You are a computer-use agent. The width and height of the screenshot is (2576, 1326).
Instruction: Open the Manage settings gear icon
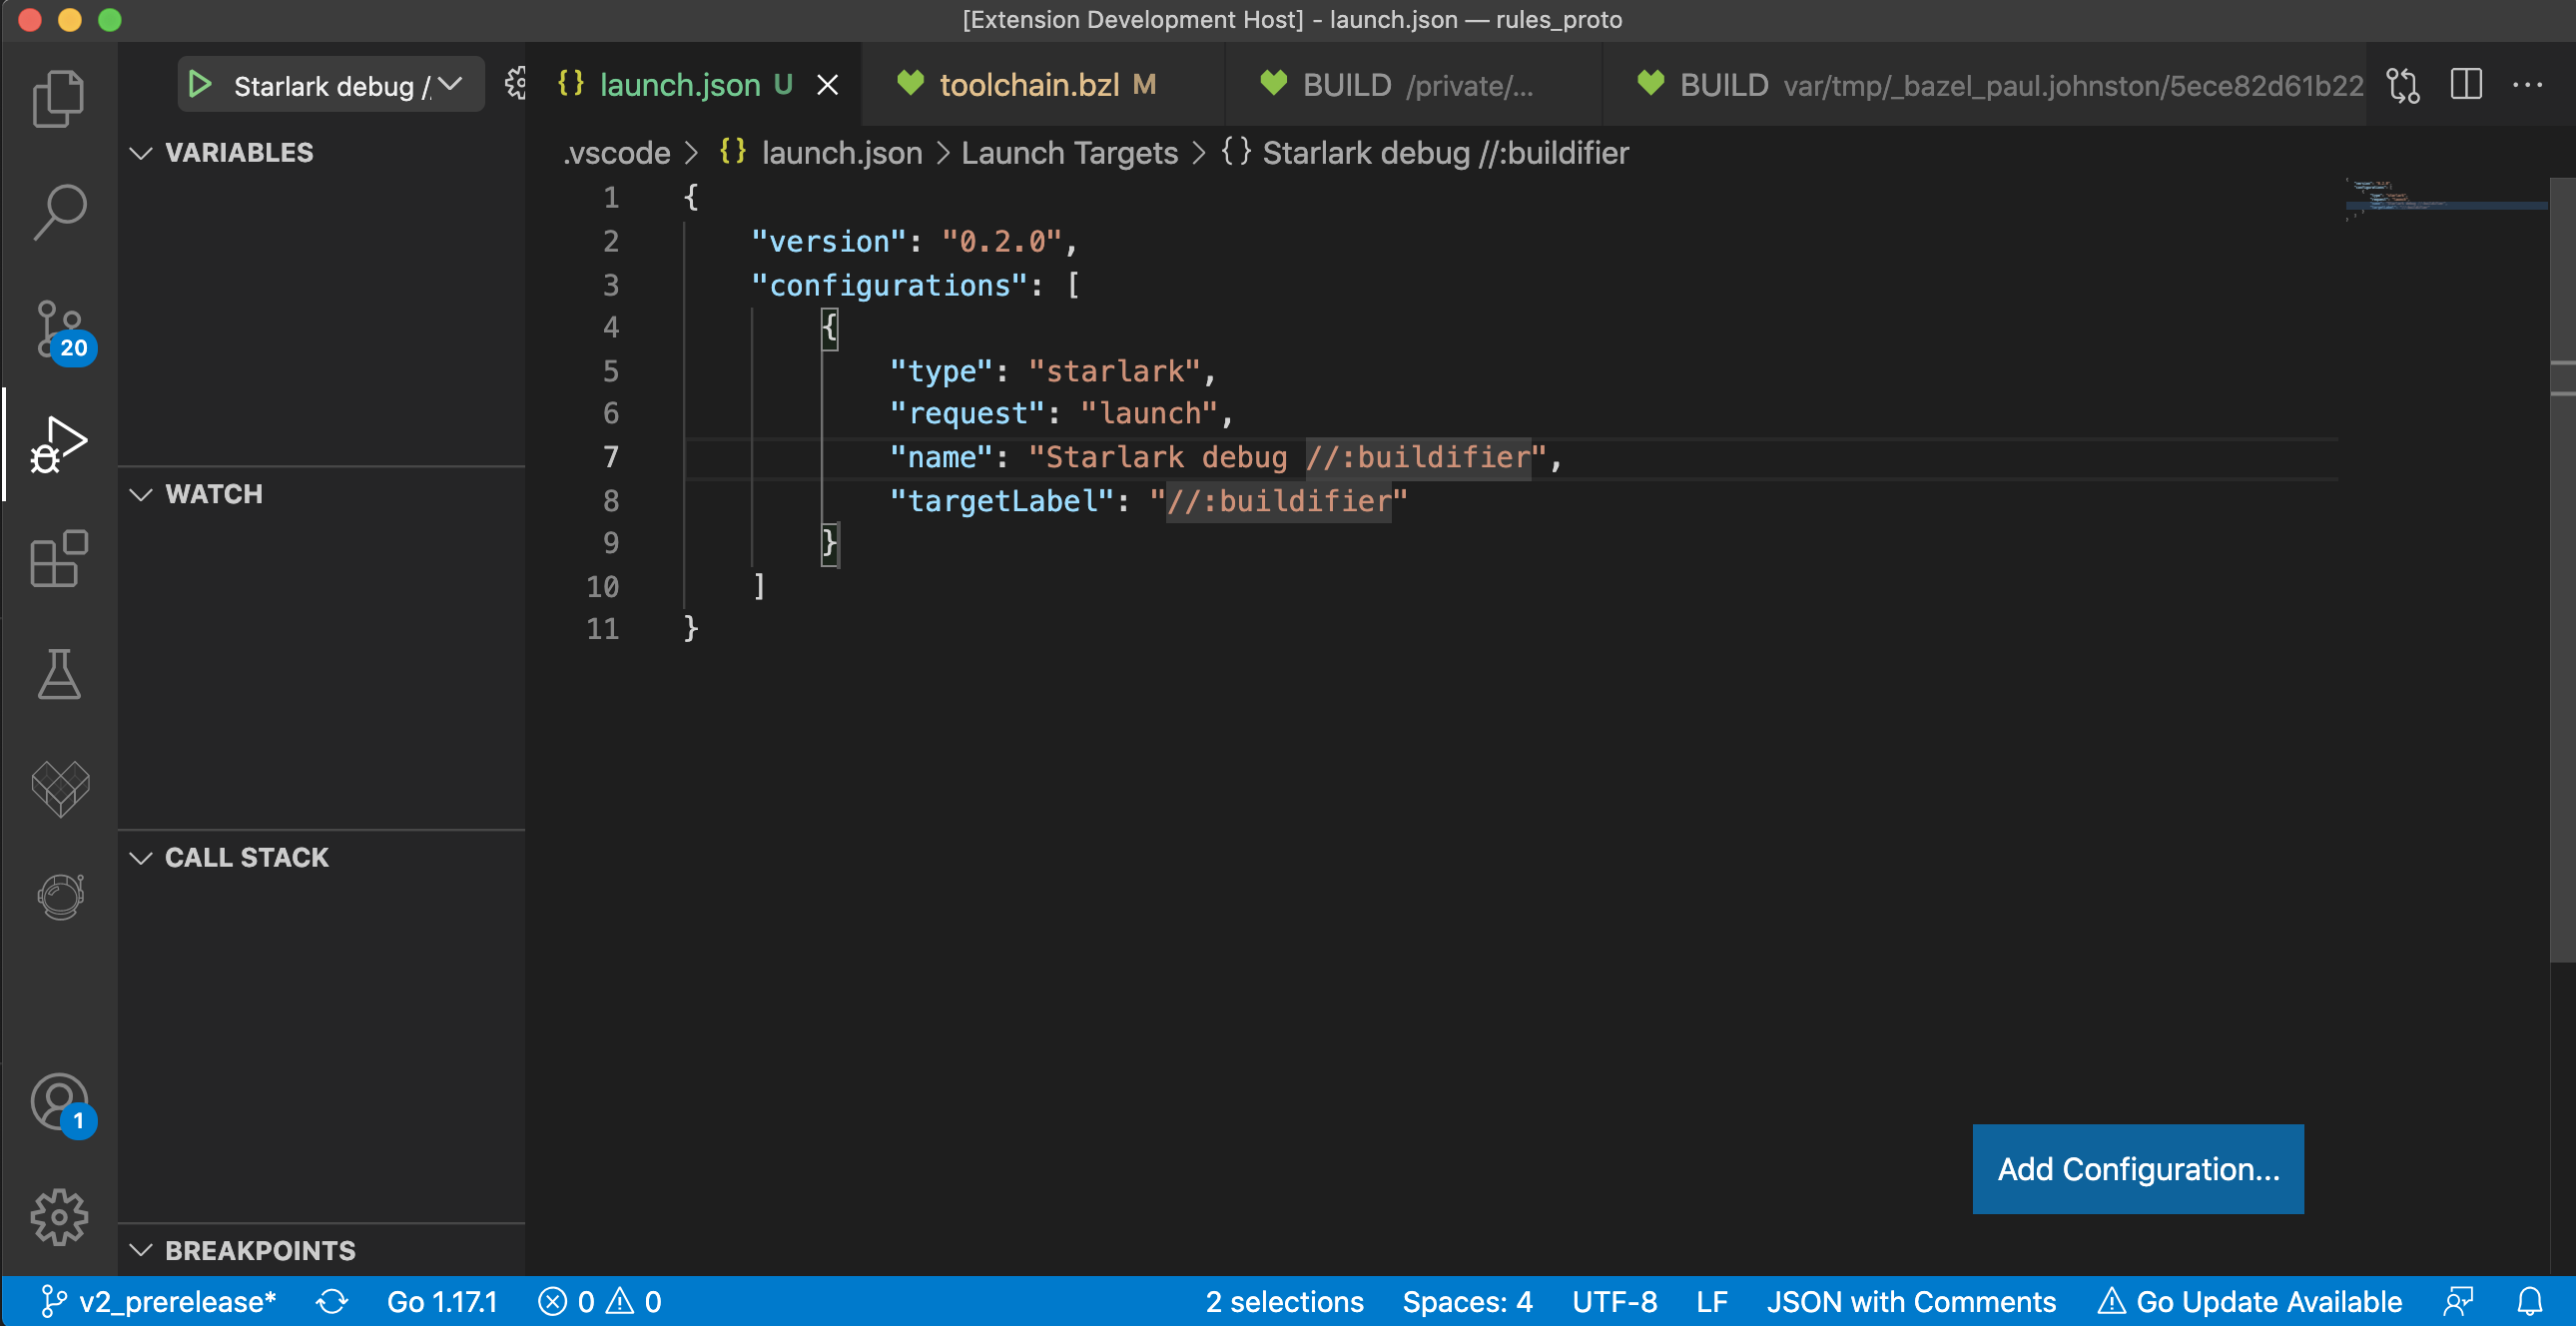point(58,1216)
